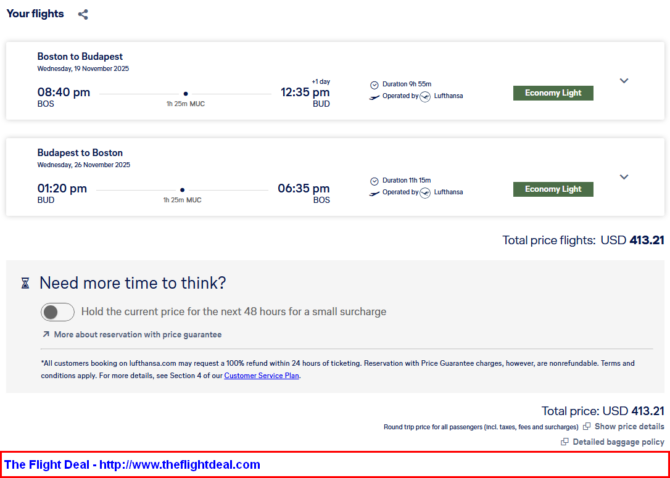Screen dimensions: 670x478
Task: Click the 12:35 pm arrival time
Action: click(x=305, y=92)
